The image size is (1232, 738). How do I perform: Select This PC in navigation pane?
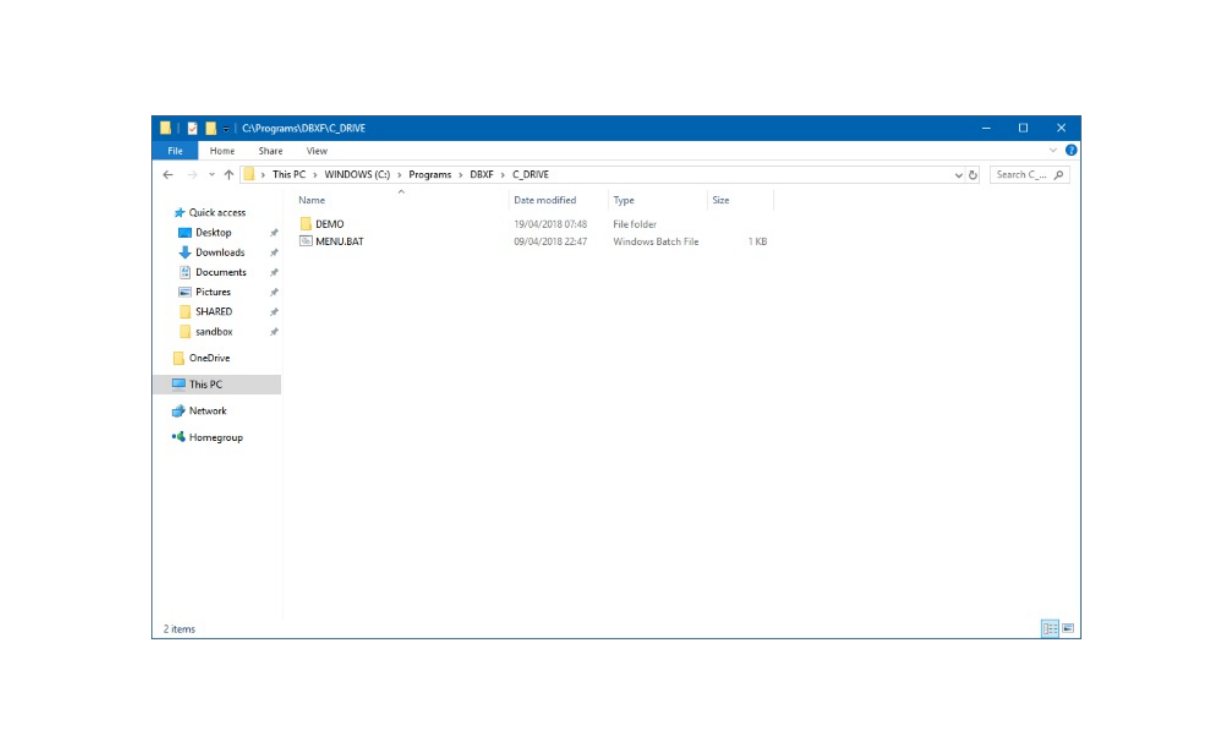point(216,384)
